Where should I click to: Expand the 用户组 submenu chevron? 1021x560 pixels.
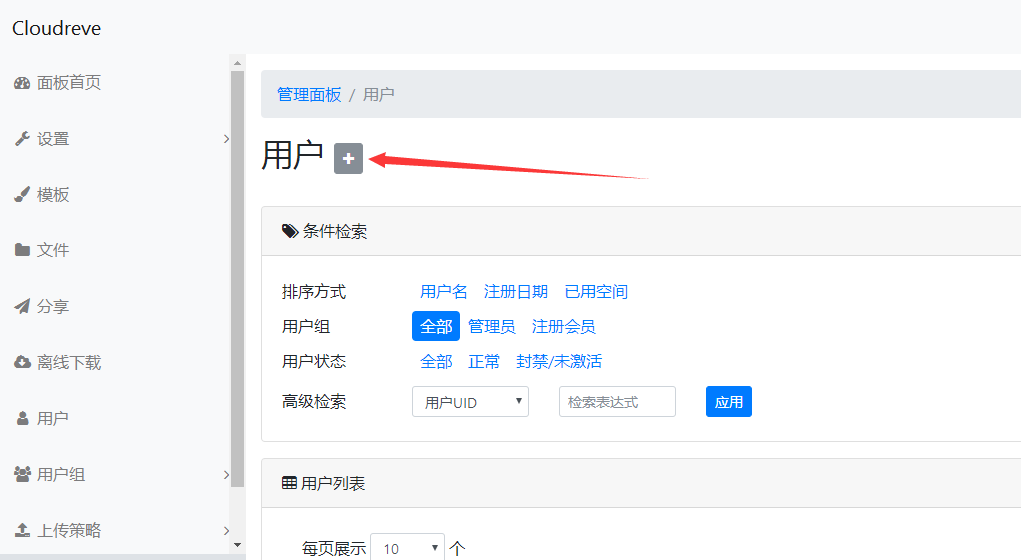226,475
